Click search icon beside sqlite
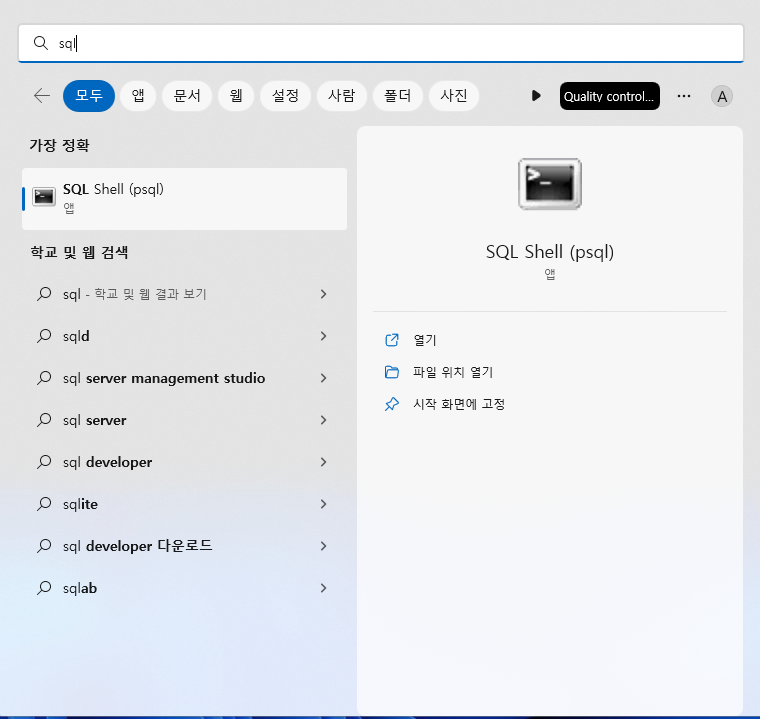The height and width of the screenshot is (719, 760). pyautogui.click(x=44, y=503)
